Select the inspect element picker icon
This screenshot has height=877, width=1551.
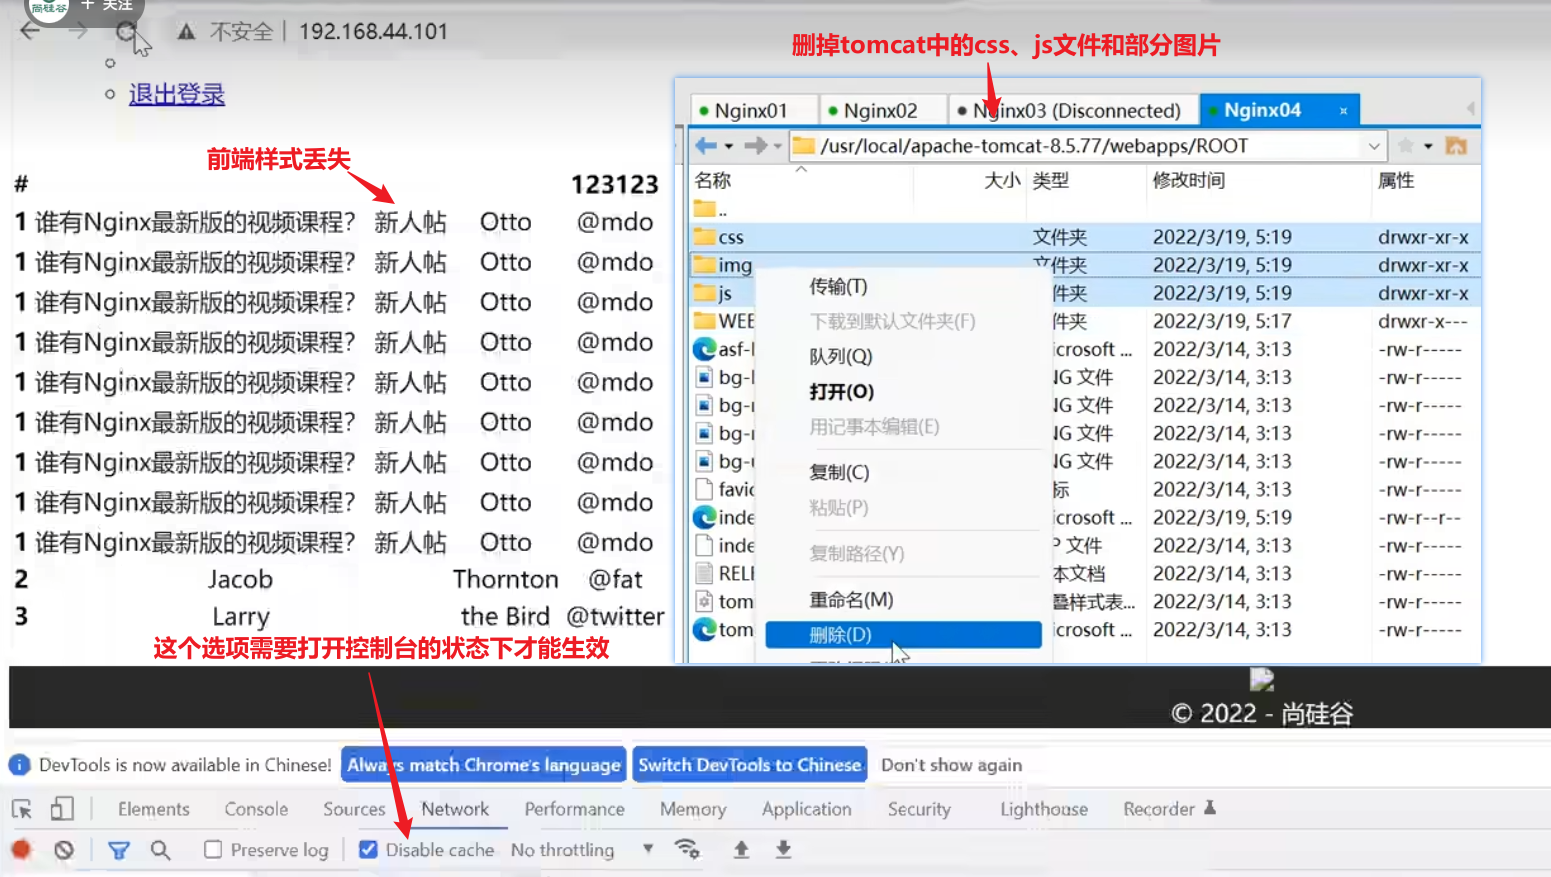tap(22, 809)
